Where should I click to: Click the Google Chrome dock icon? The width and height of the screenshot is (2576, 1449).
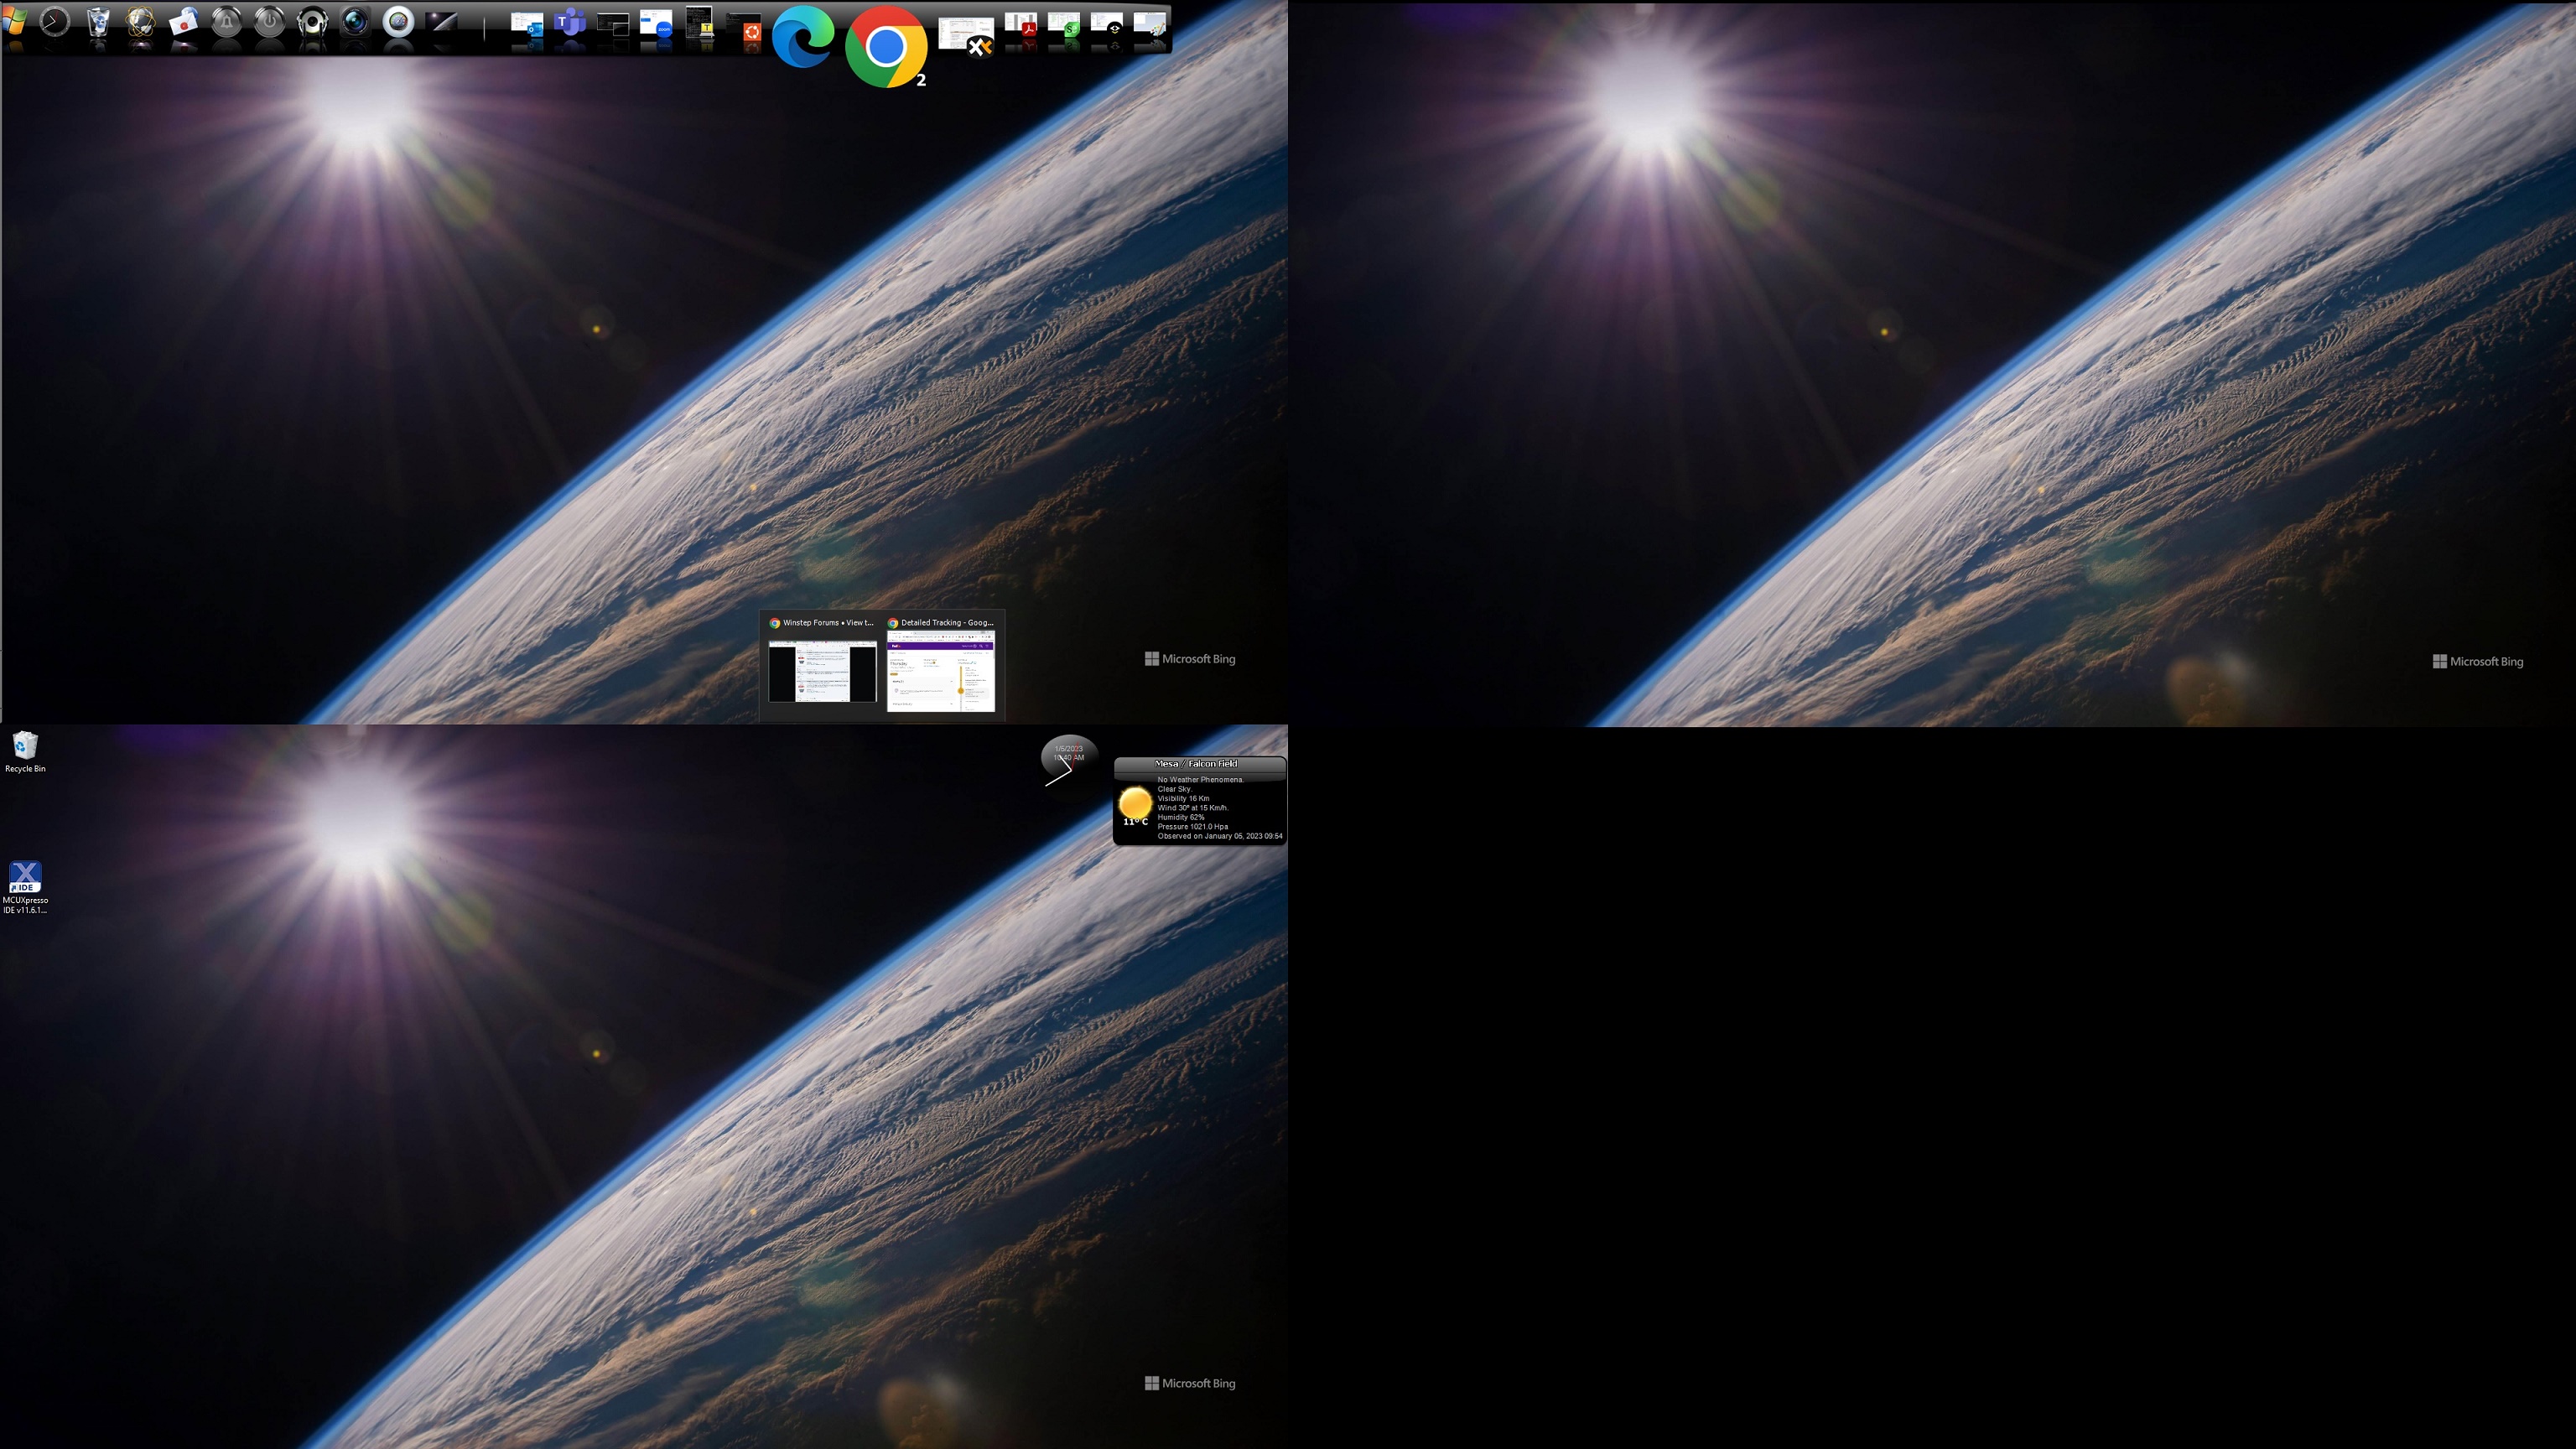886,47
